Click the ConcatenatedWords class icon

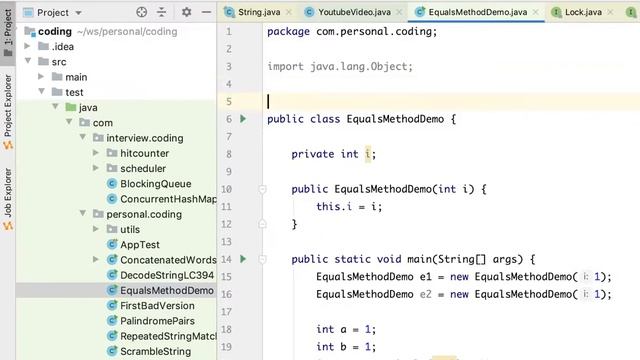(112, 260)
